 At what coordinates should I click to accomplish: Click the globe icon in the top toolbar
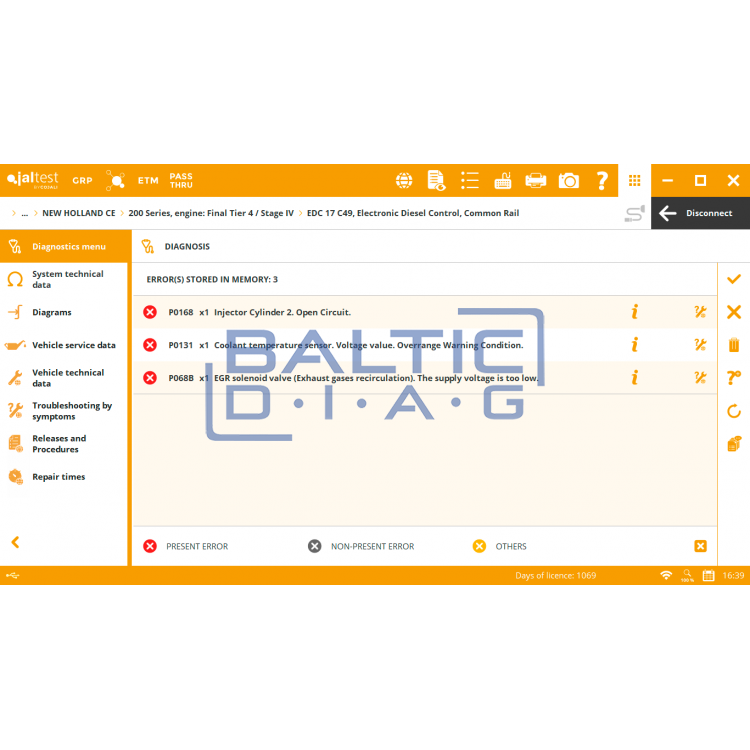[x=404, y=180]
